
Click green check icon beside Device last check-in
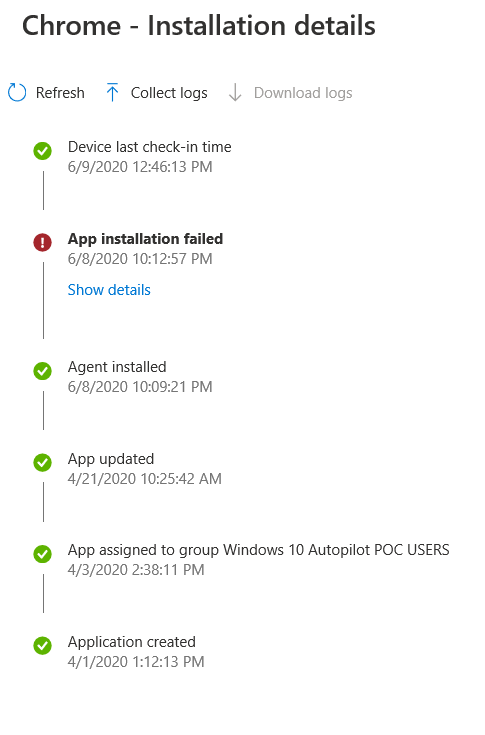tap(43, 151)
